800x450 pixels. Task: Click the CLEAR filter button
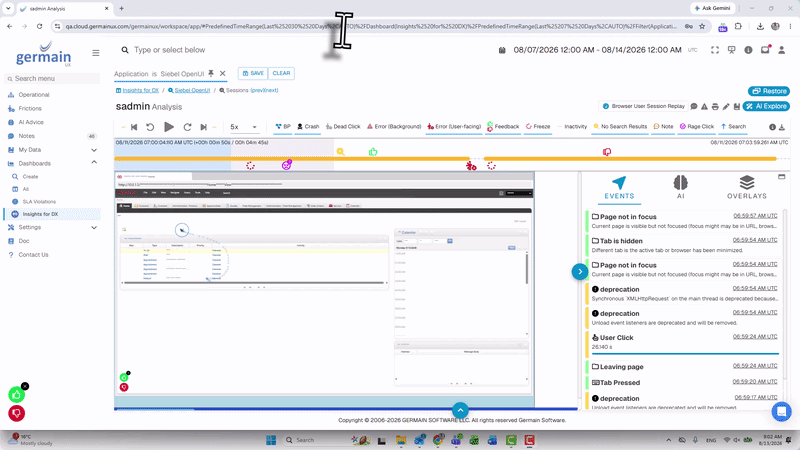click(x=281, y=73)
